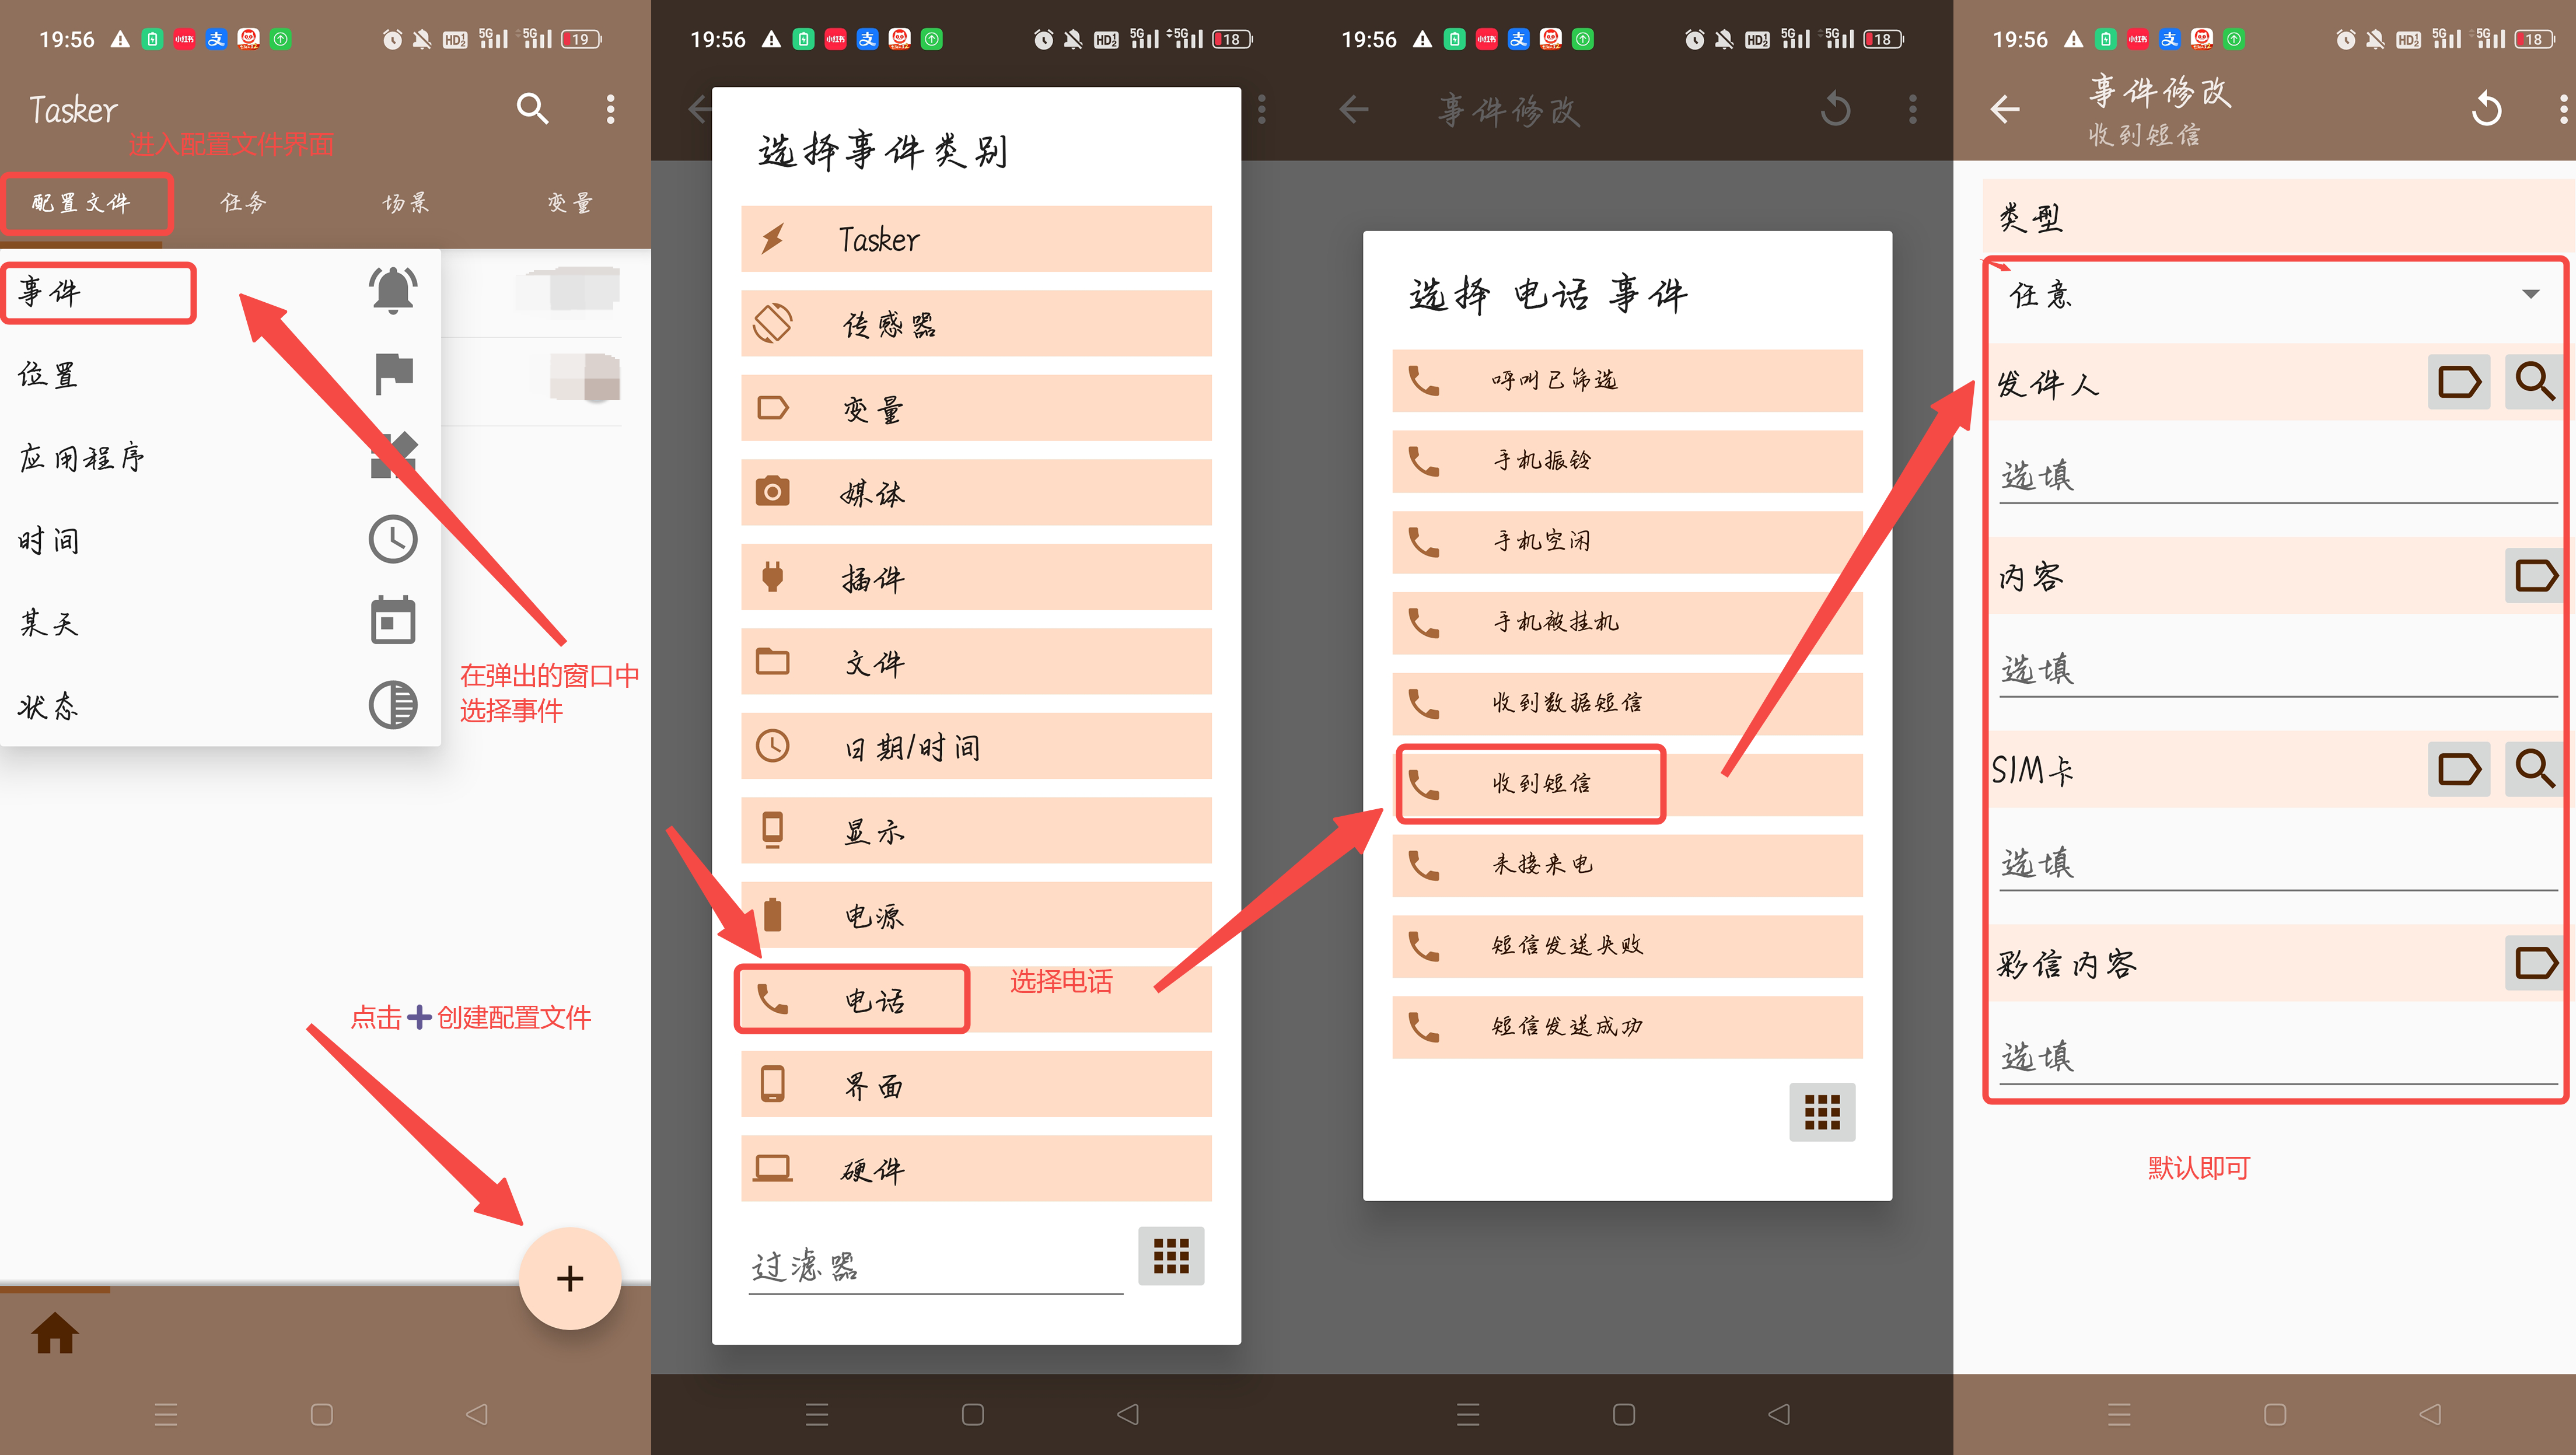This screenshot has height=1455, width=2576.
Task: Select the 收到数据短信 phone event
Action: click(1627, 703)
